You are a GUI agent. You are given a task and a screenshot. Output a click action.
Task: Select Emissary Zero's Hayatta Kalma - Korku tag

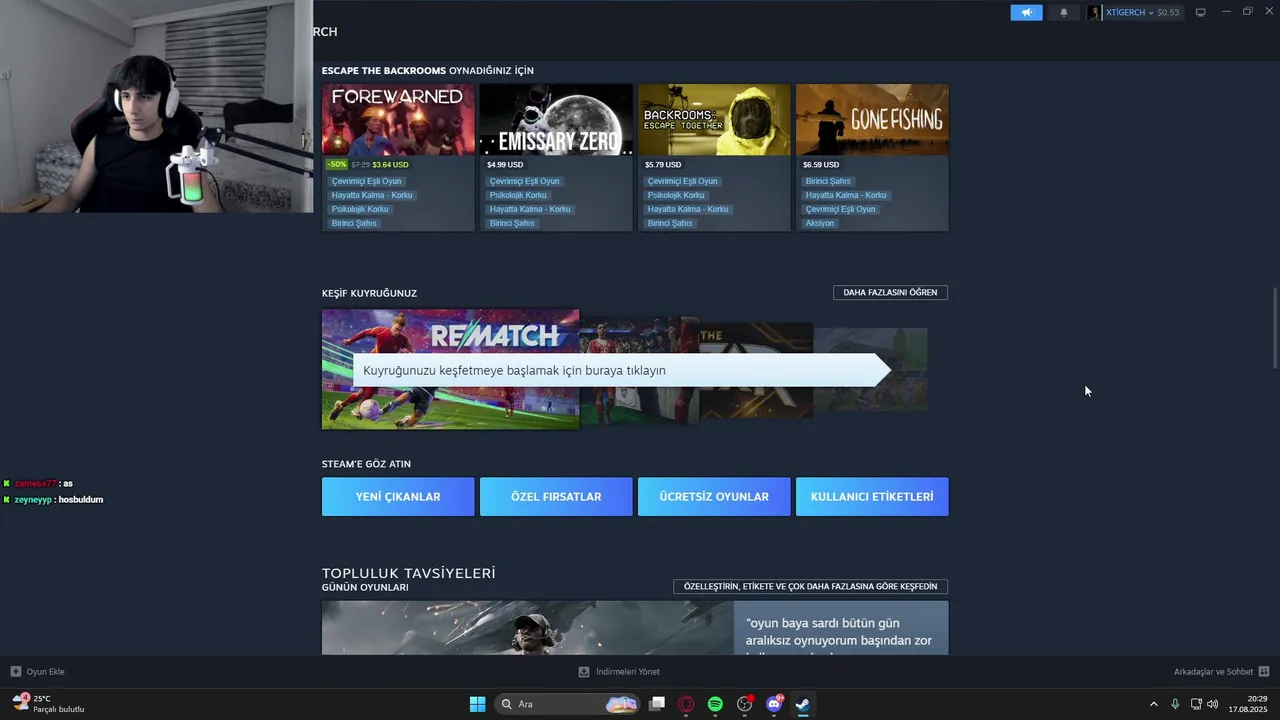(530, 209)
